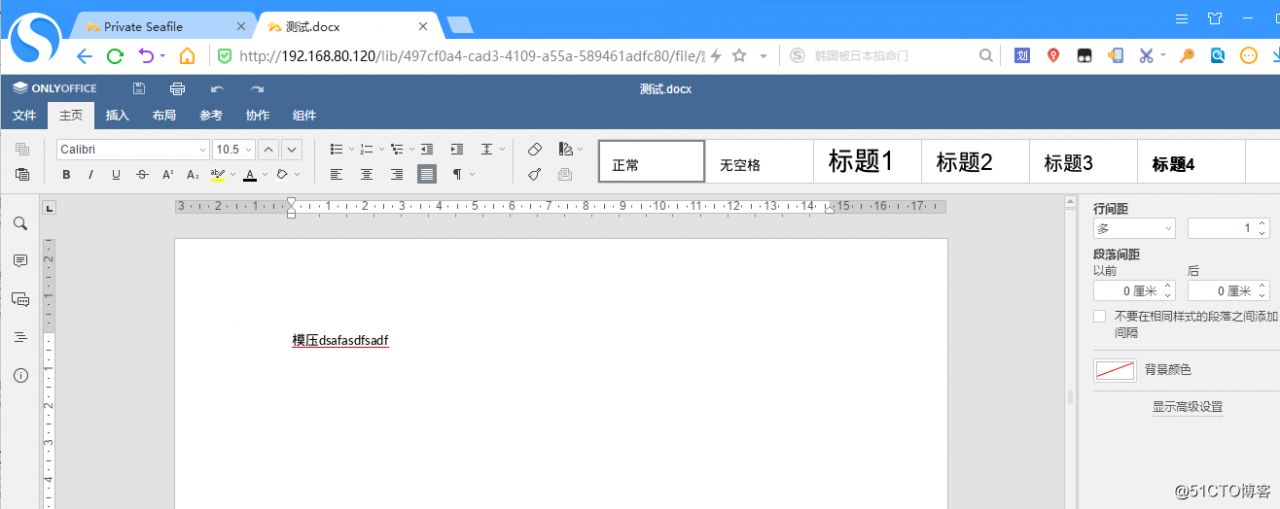
Task: Apply Underline formatting
Action: [x=116, y=174]
